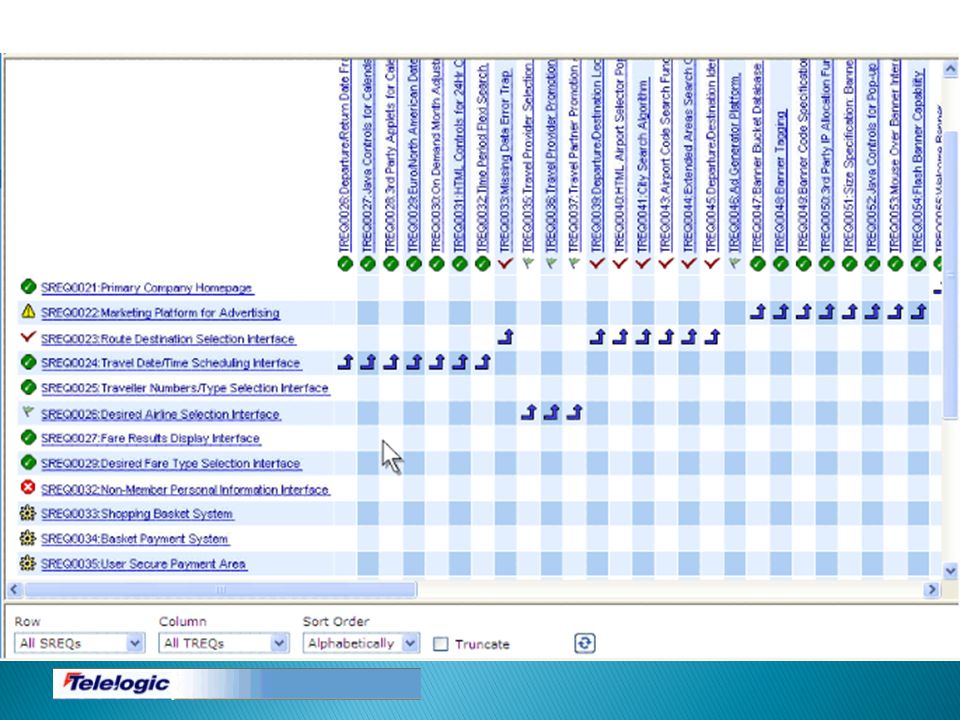The height and width of the screenshot is (720, 960).
Task: Open SREQ0032 Non-Member Personal Information Interface link
Action: 186,490
